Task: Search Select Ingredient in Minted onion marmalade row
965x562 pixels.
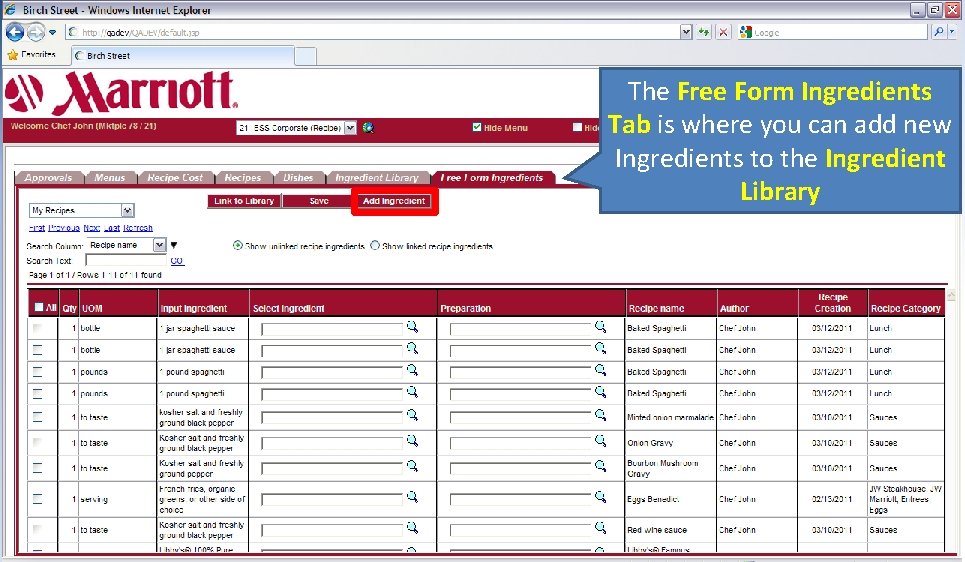Action: [x=412, y=415]
